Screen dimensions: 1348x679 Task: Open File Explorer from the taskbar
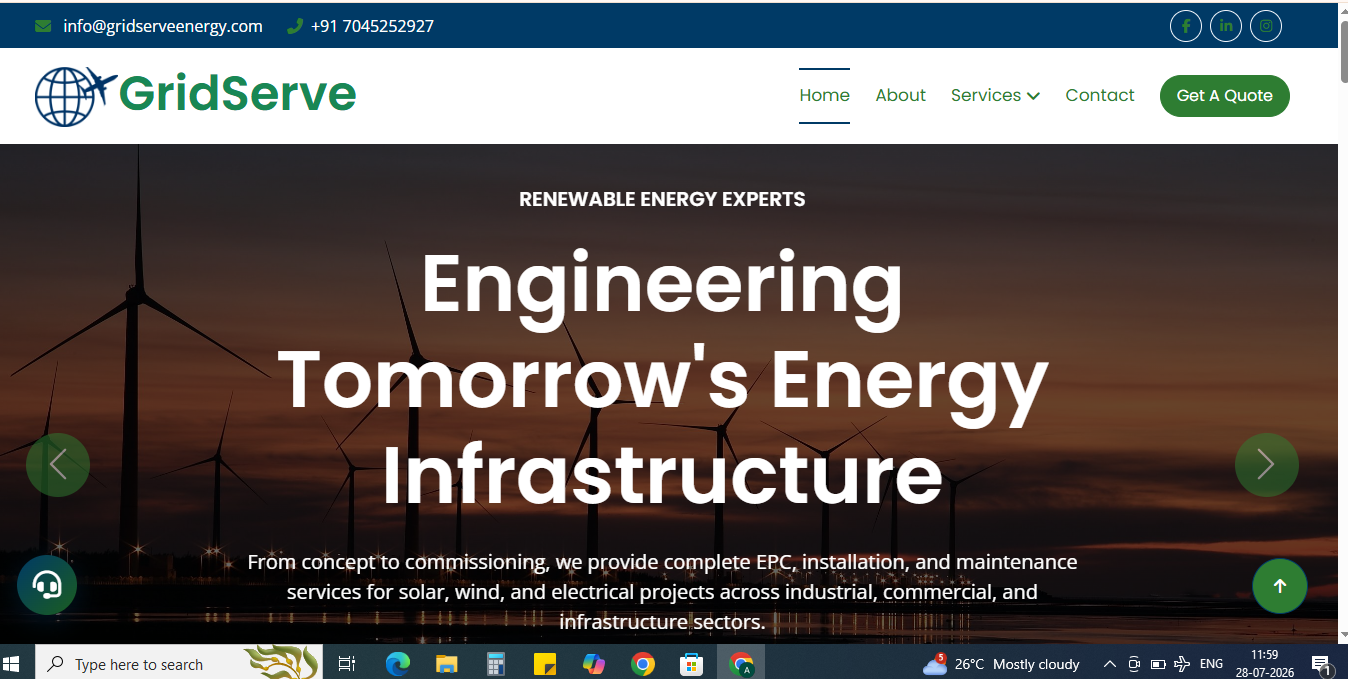pos(446,663)
